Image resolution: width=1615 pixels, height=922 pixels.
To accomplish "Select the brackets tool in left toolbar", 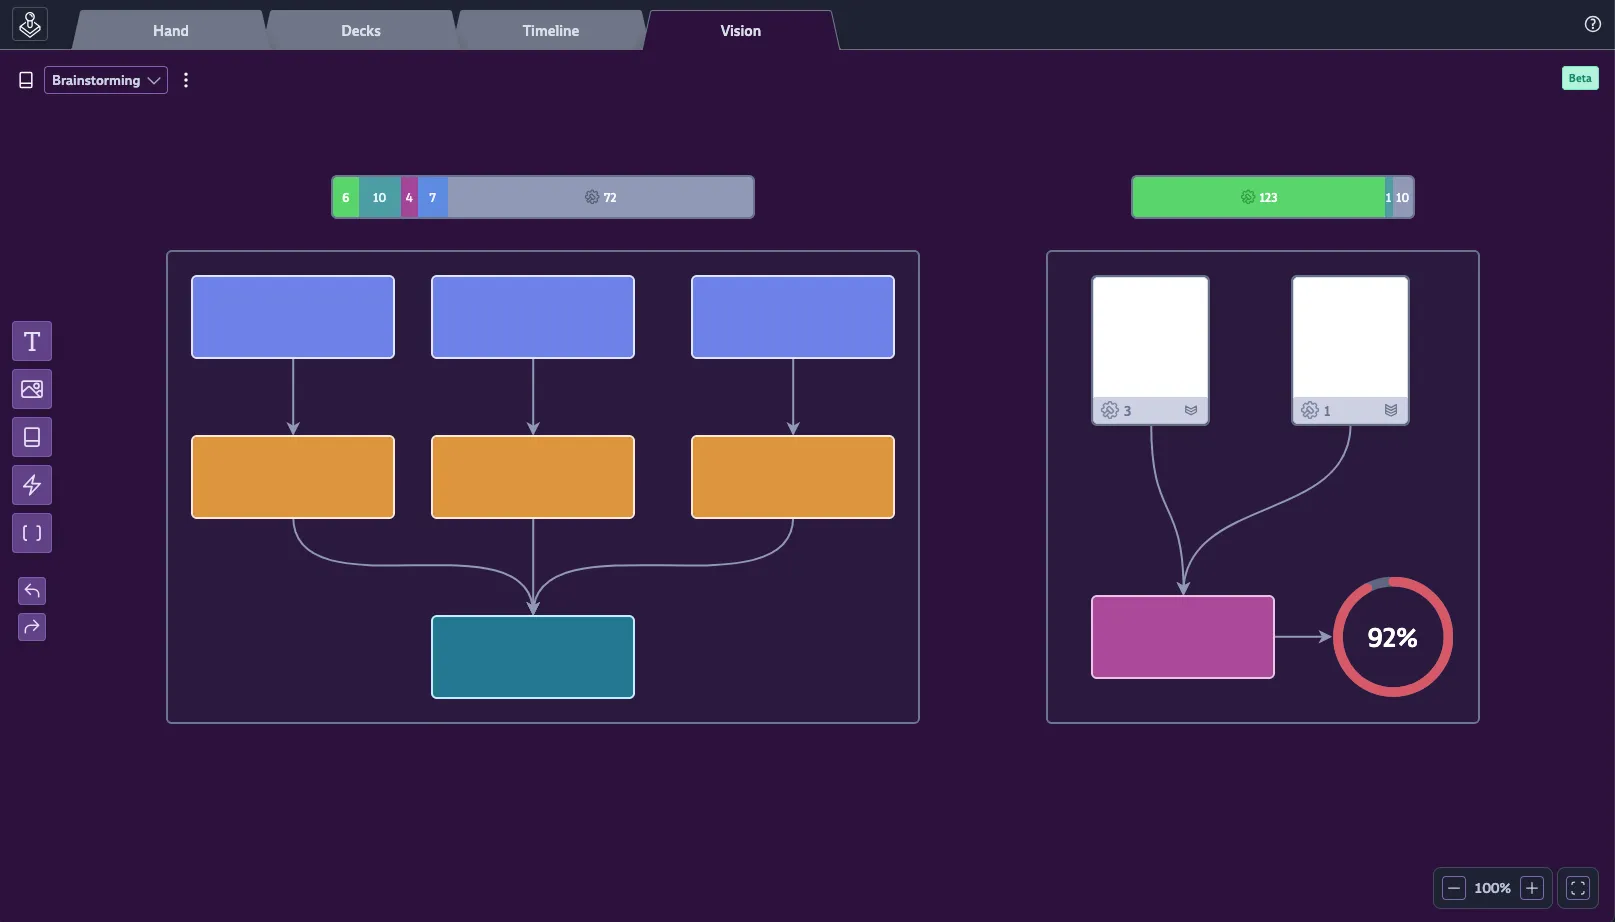I will (x=32, y=534).
